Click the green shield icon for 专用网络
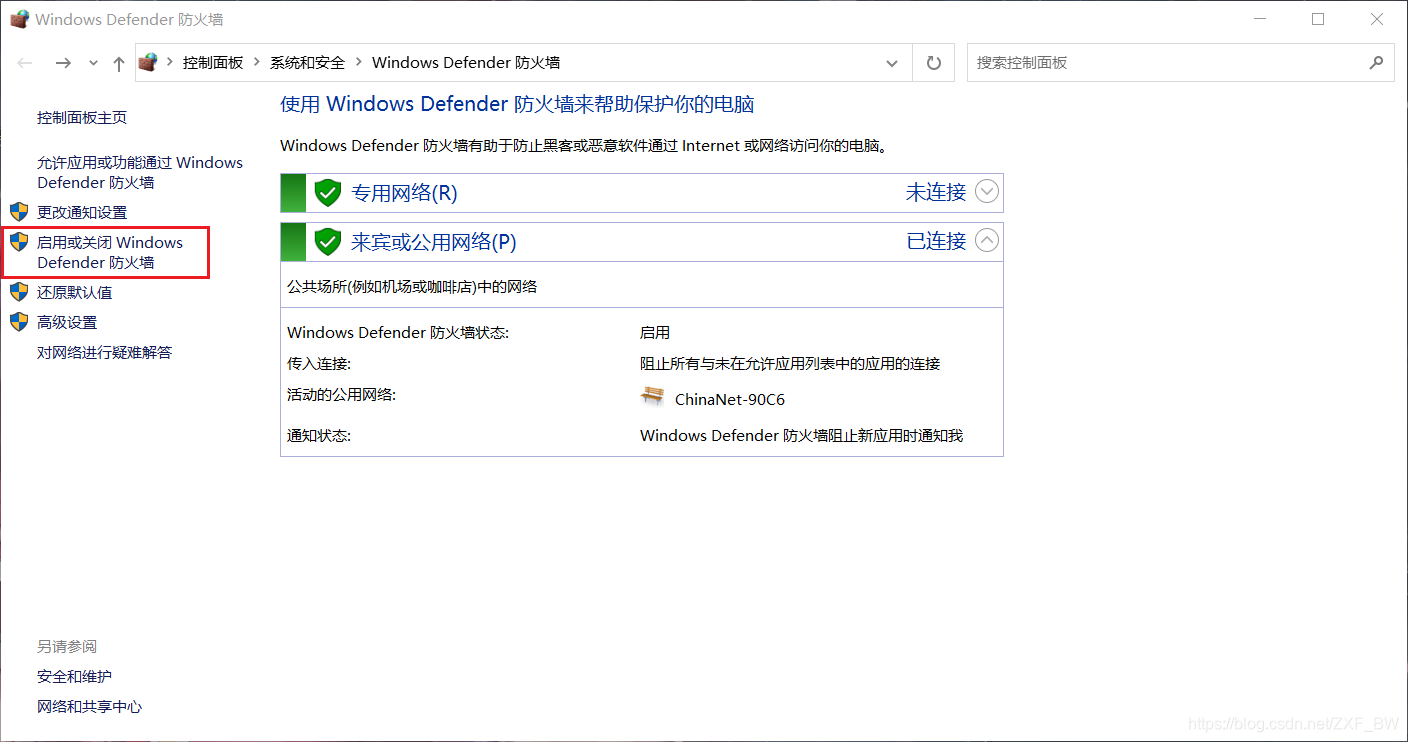The width and height of the screenshot is (1408, 742). 328,193
